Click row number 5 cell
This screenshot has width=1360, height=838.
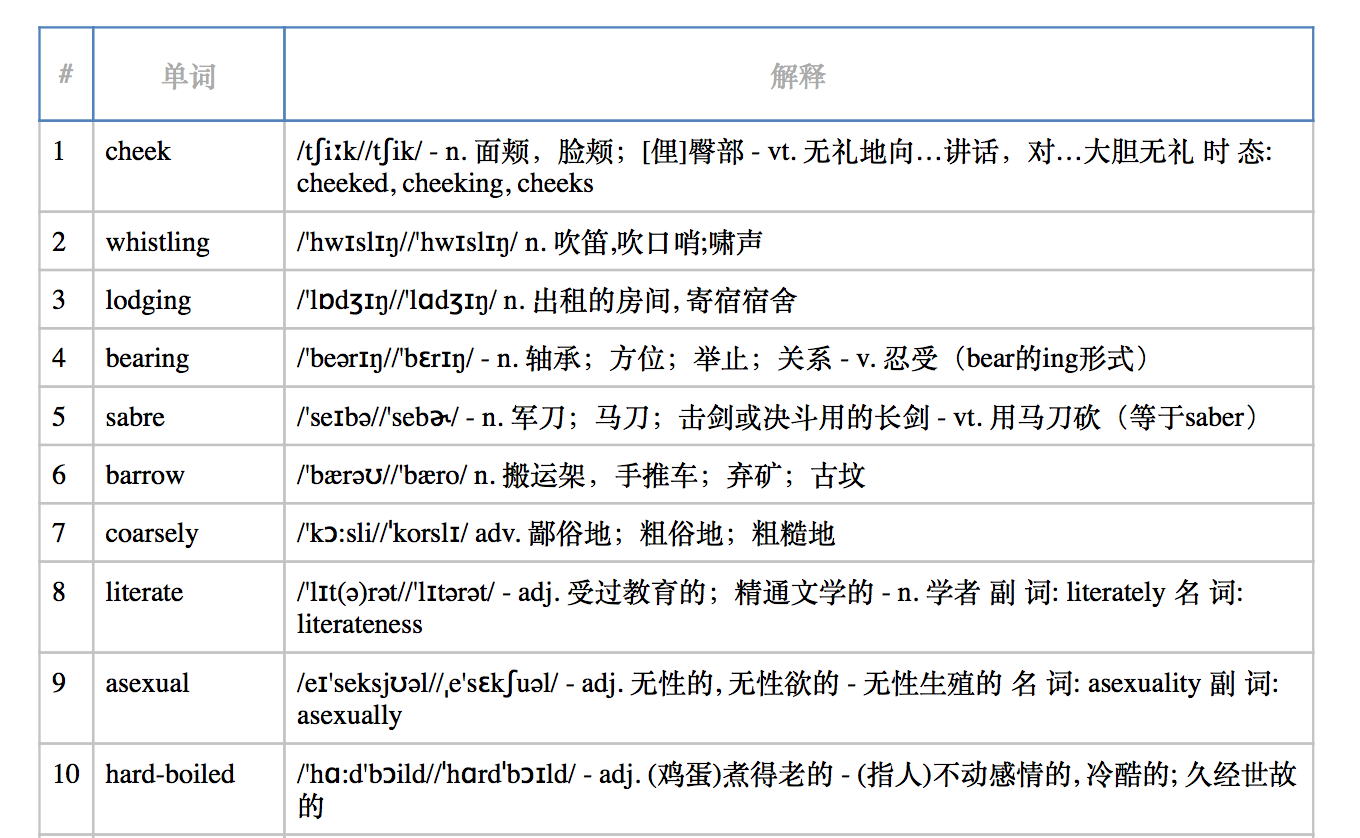pyautogui.click(x=66, y=415)
